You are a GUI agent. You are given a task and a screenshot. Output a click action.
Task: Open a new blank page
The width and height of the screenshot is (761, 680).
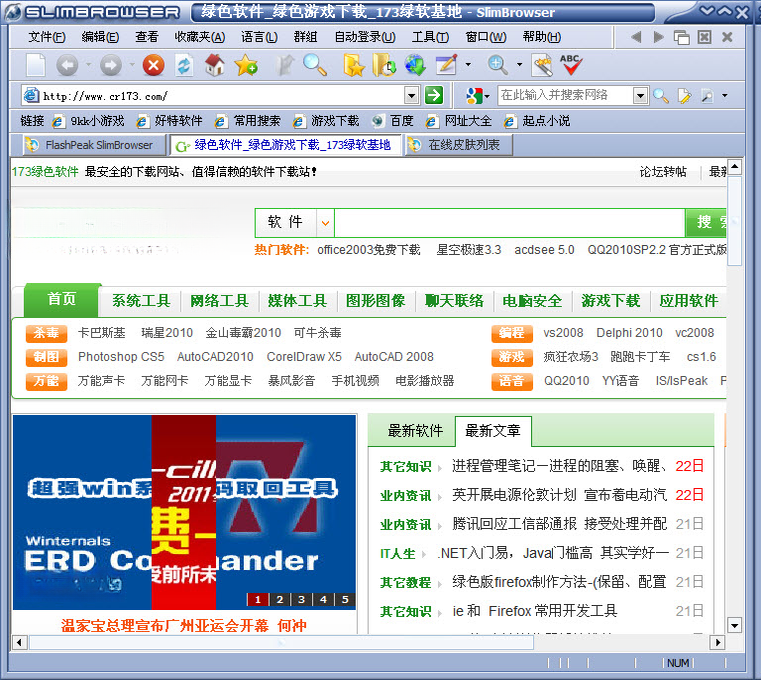(x=36, y=65)
